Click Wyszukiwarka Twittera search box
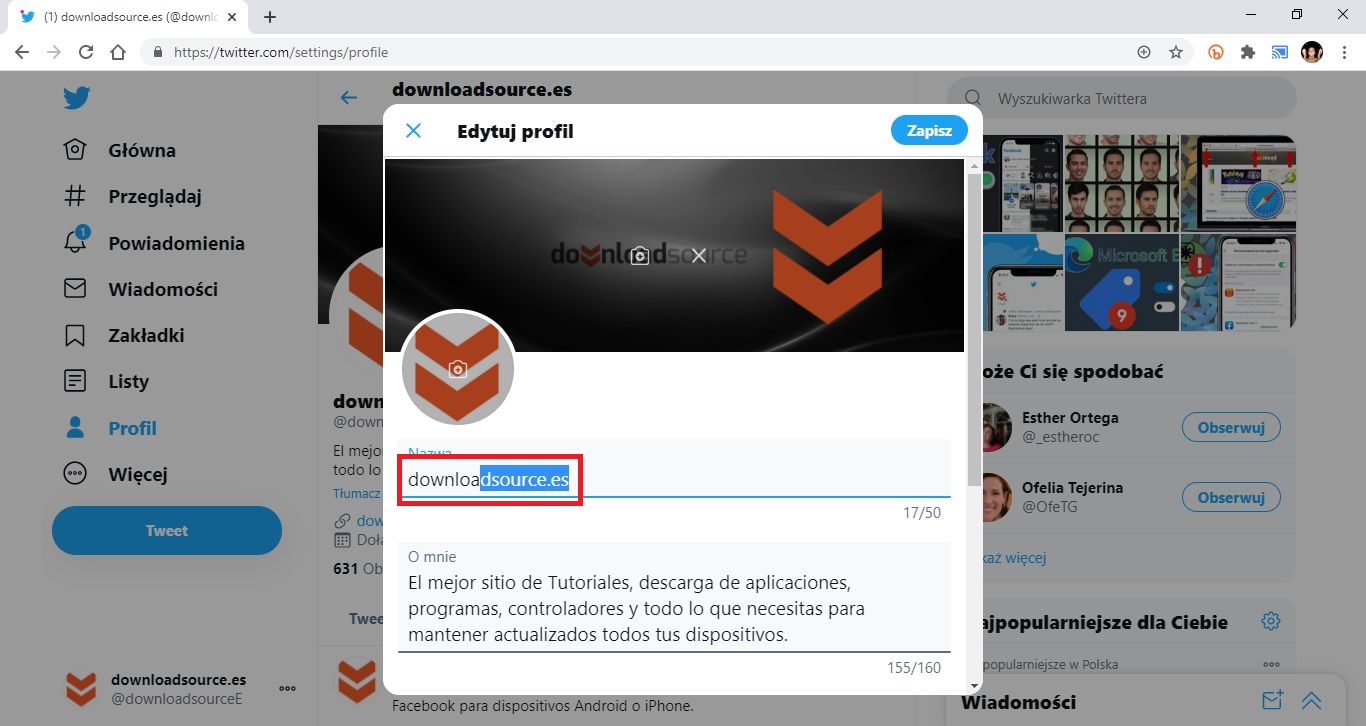Screen dimensions: 1366x726 1121,99
